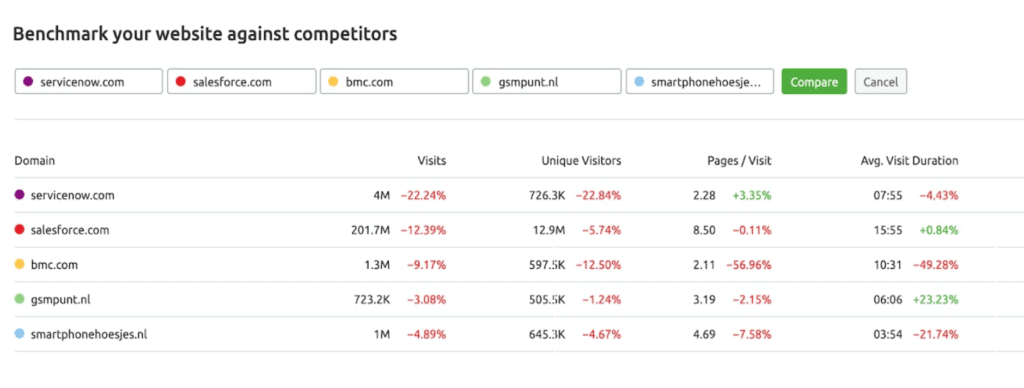
Task: Click red dot in salesforce.com input
Action: (181, 82)
